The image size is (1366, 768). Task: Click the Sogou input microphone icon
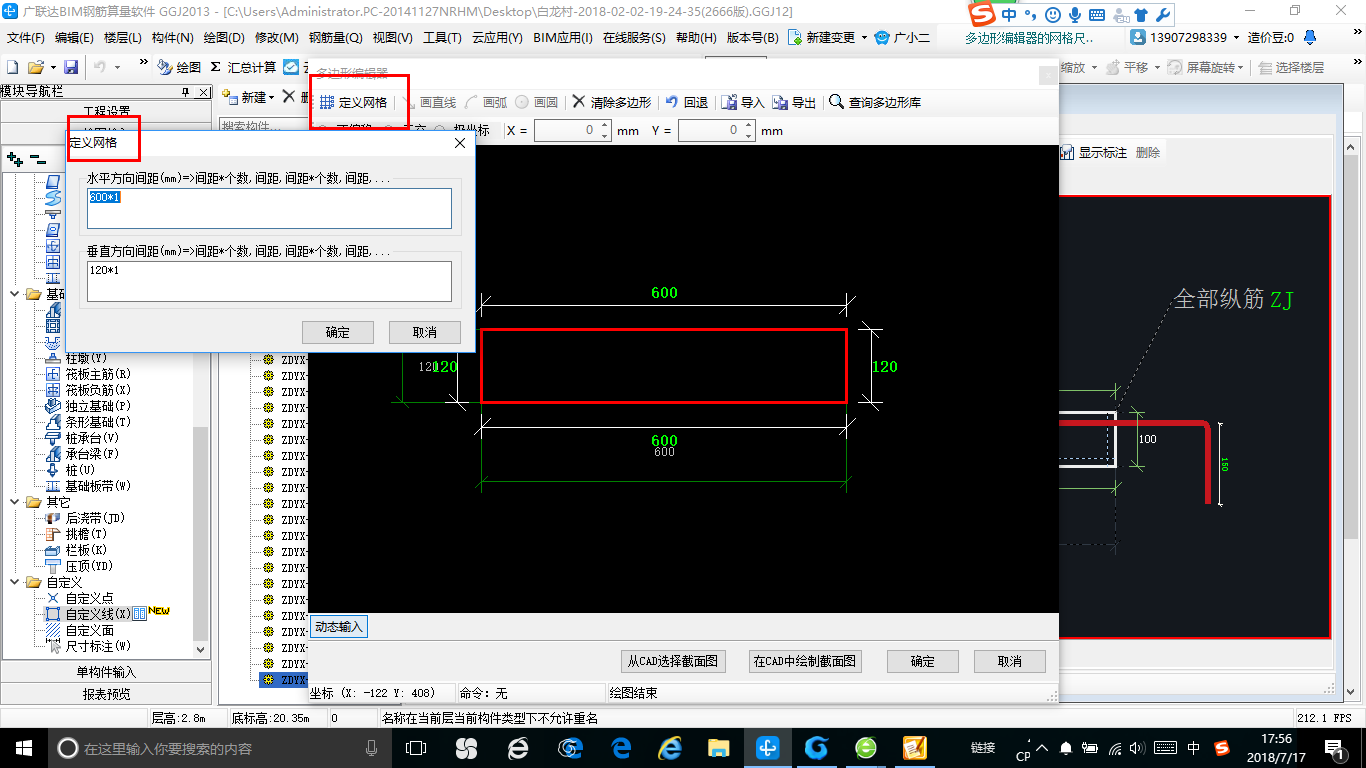coord(1075,15)
